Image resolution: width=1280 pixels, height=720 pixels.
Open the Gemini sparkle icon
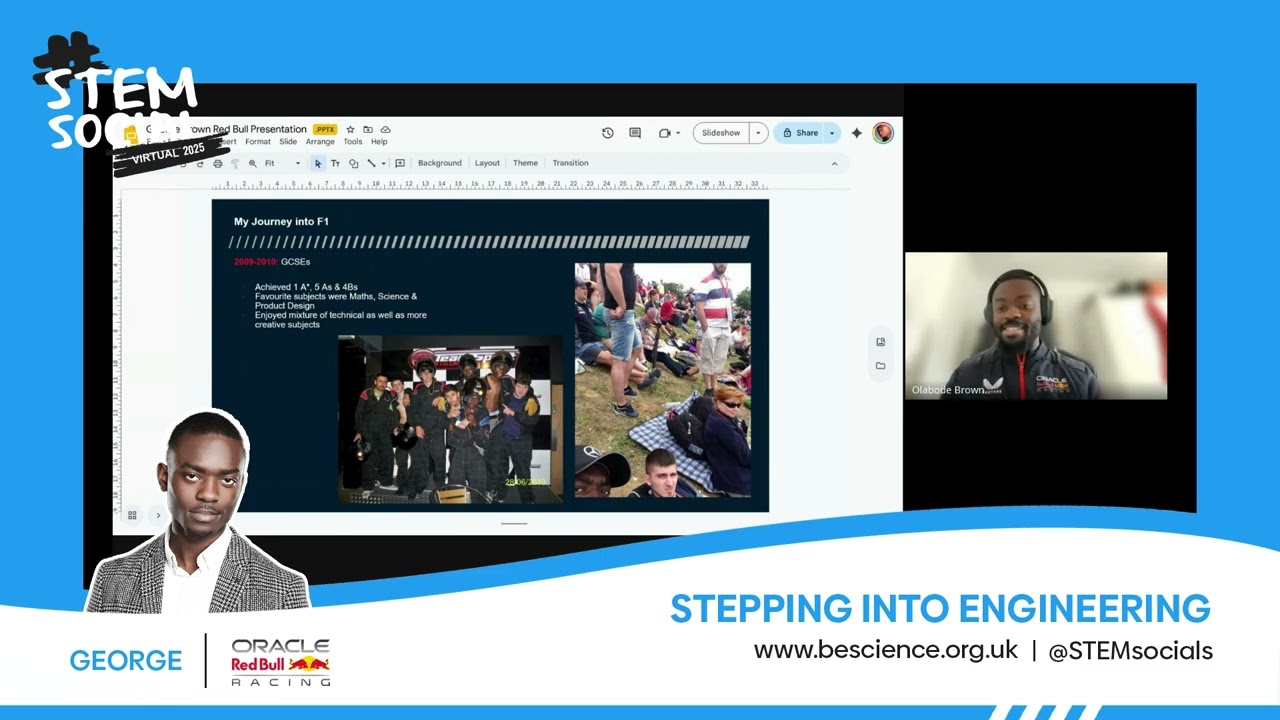pos(856,133)
